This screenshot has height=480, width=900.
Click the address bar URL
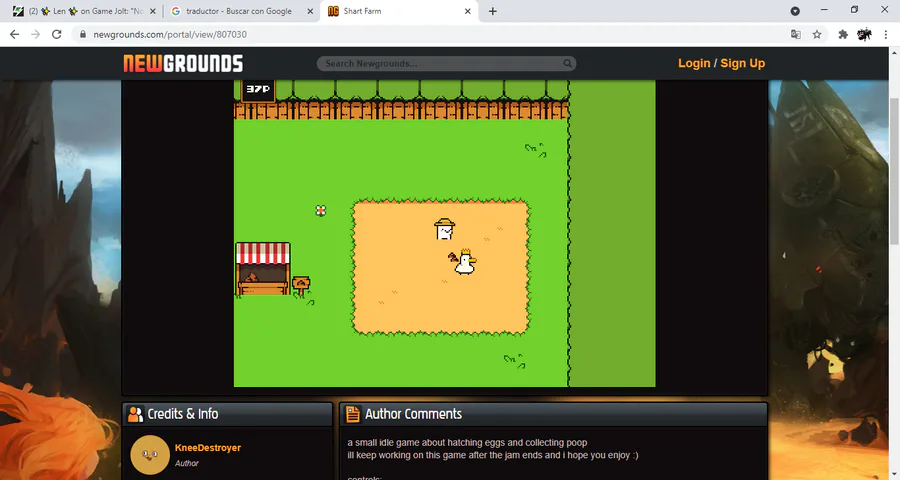click(x=170, y=34)
